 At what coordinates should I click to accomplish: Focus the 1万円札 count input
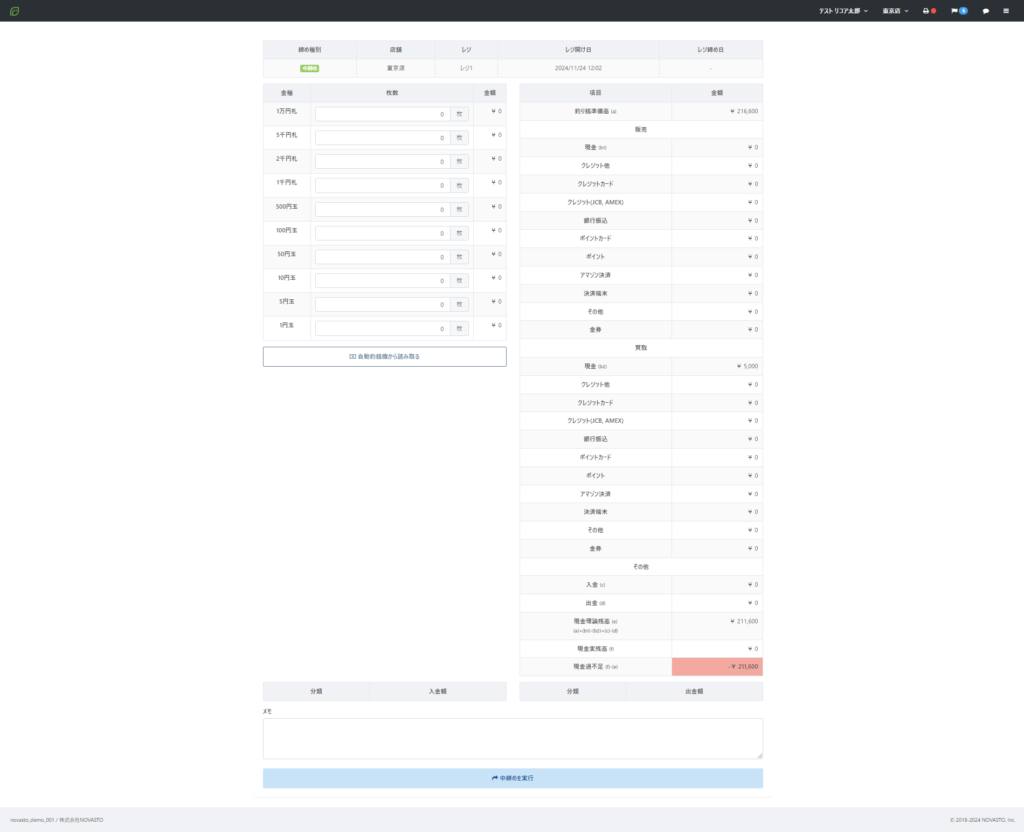click(x=383, y=114)
